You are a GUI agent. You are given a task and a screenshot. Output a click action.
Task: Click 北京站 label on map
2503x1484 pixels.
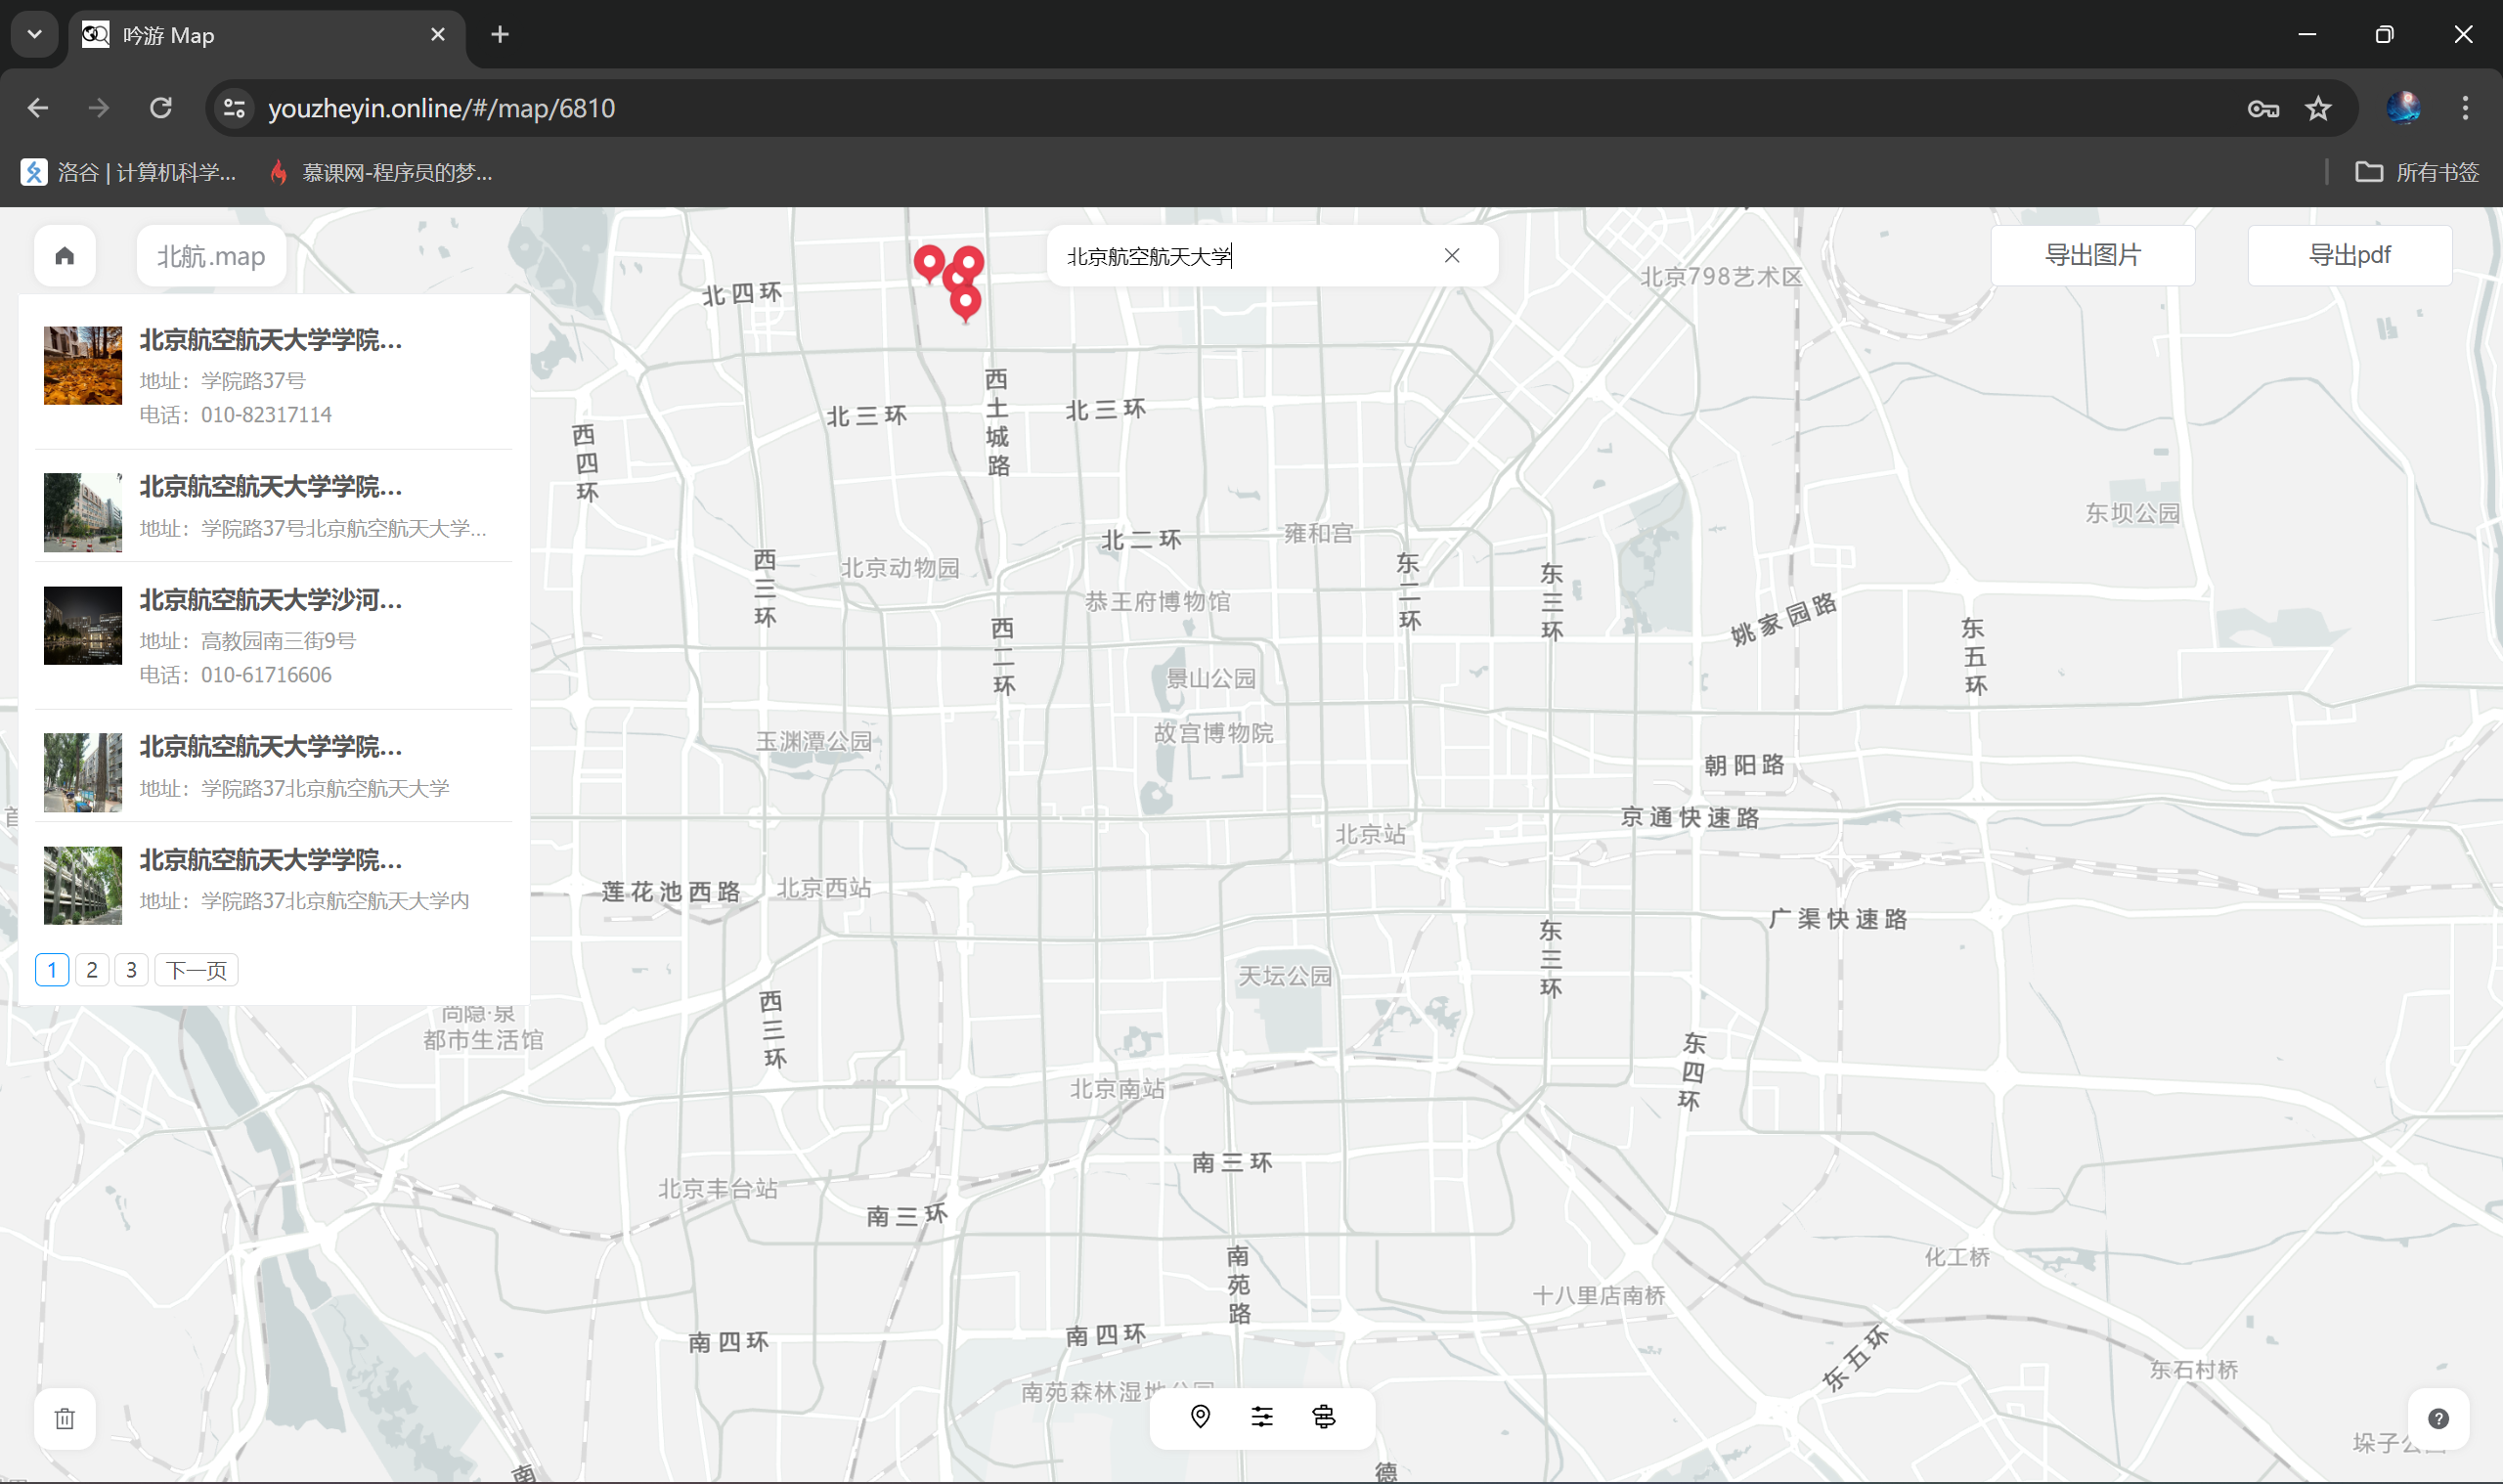pyautogui.click(x=1370, y=834)
